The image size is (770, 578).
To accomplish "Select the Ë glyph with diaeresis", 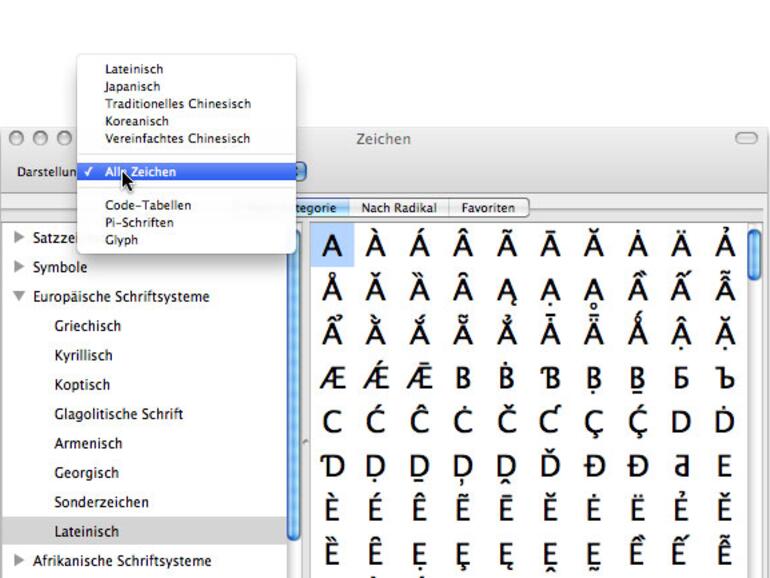I will (638, 509).
